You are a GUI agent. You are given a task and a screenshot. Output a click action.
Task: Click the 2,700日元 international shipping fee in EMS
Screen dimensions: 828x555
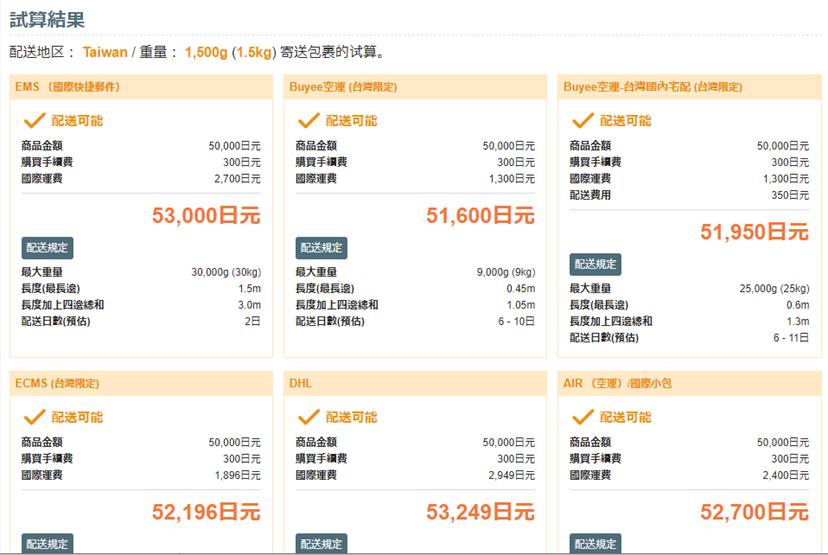tap(237, 178)
